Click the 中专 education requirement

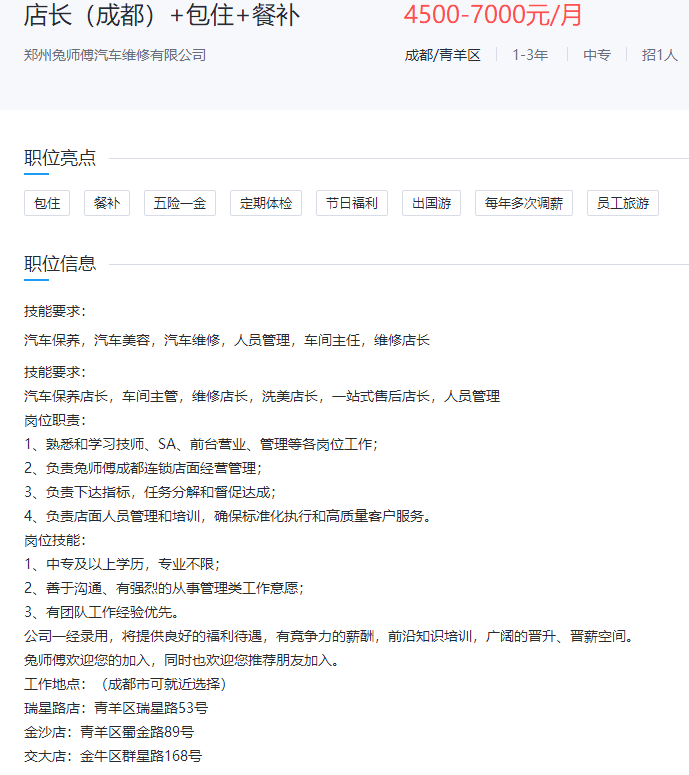[597, 55]
